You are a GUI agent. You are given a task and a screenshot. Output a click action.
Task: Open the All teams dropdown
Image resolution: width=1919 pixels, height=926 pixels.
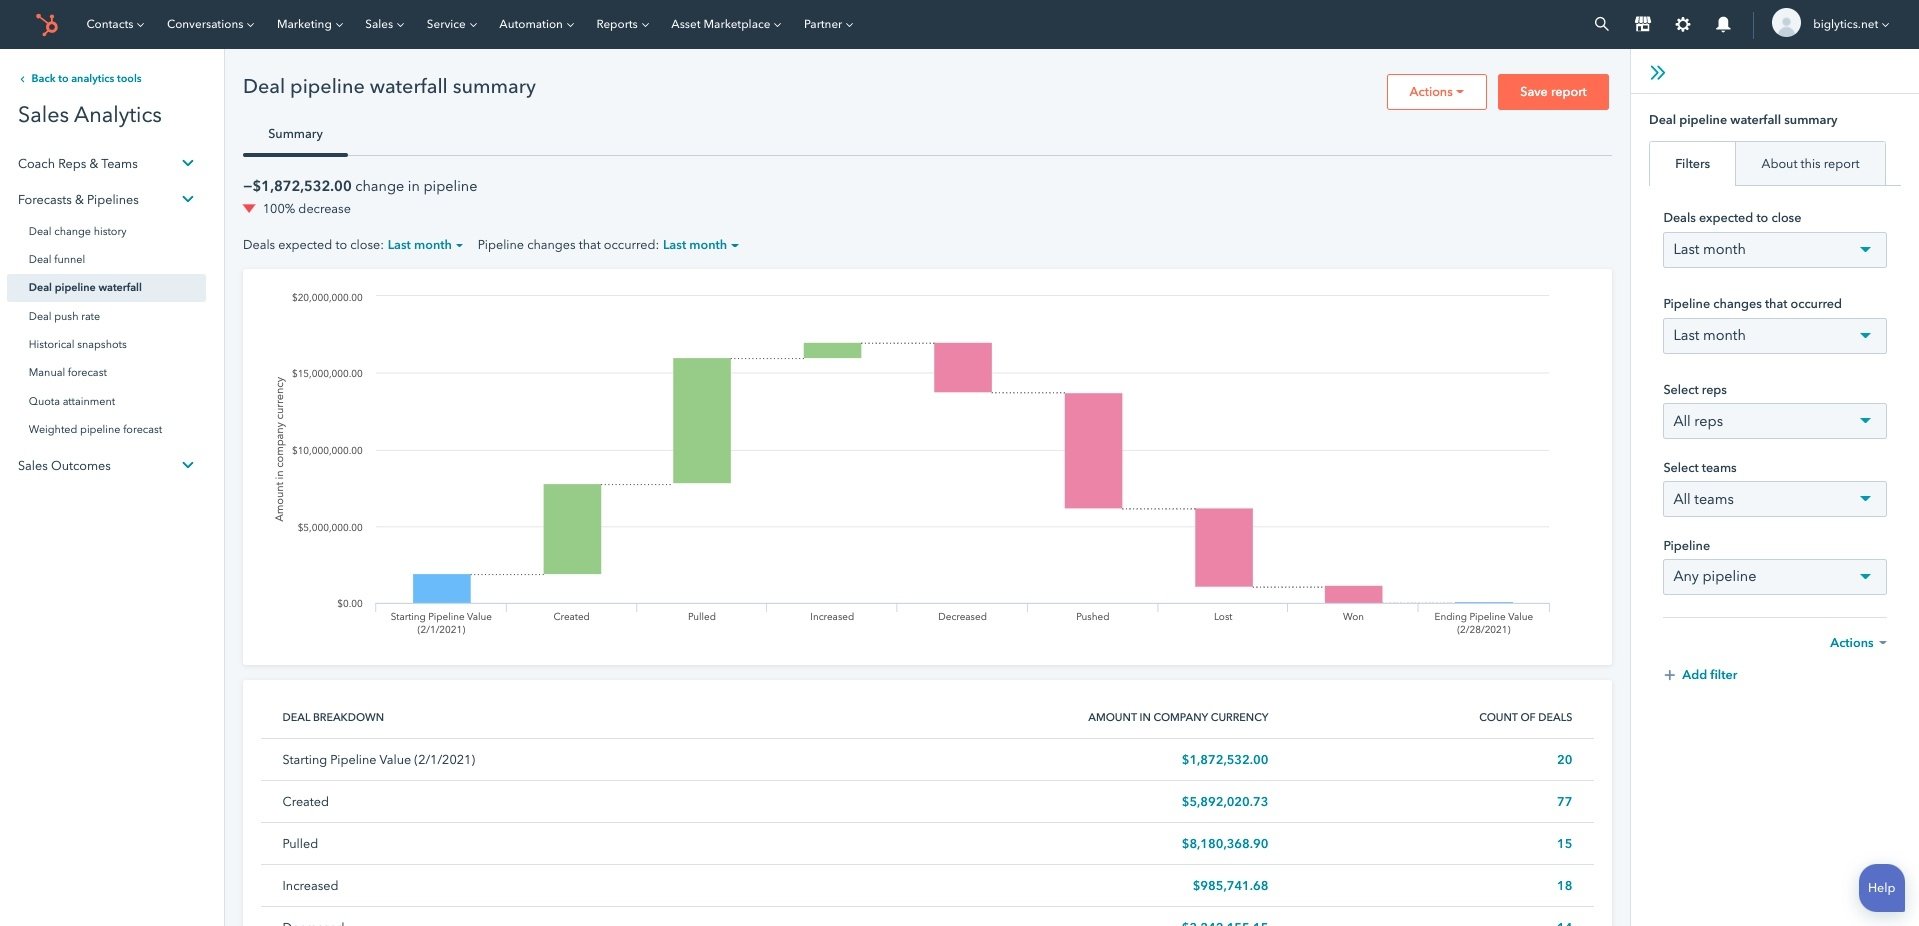coord(1774,498)
